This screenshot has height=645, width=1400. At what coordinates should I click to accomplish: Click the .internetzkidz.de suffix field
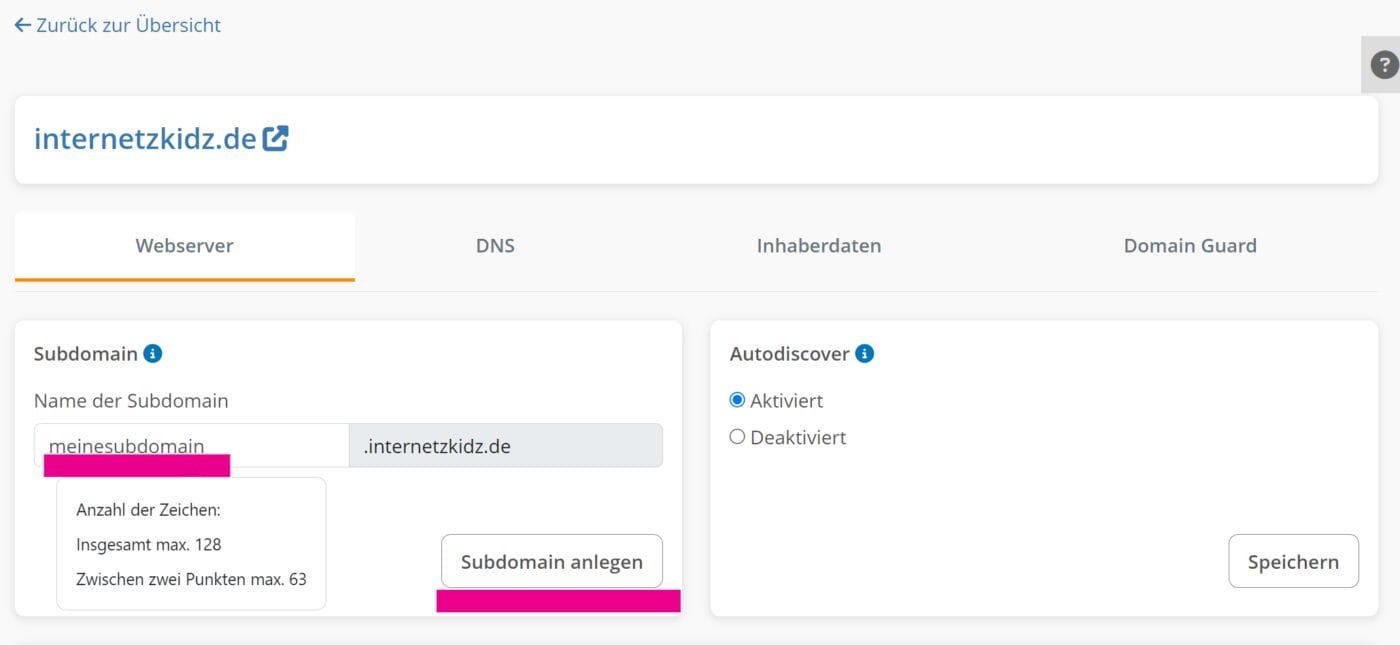tap(506, 445)
